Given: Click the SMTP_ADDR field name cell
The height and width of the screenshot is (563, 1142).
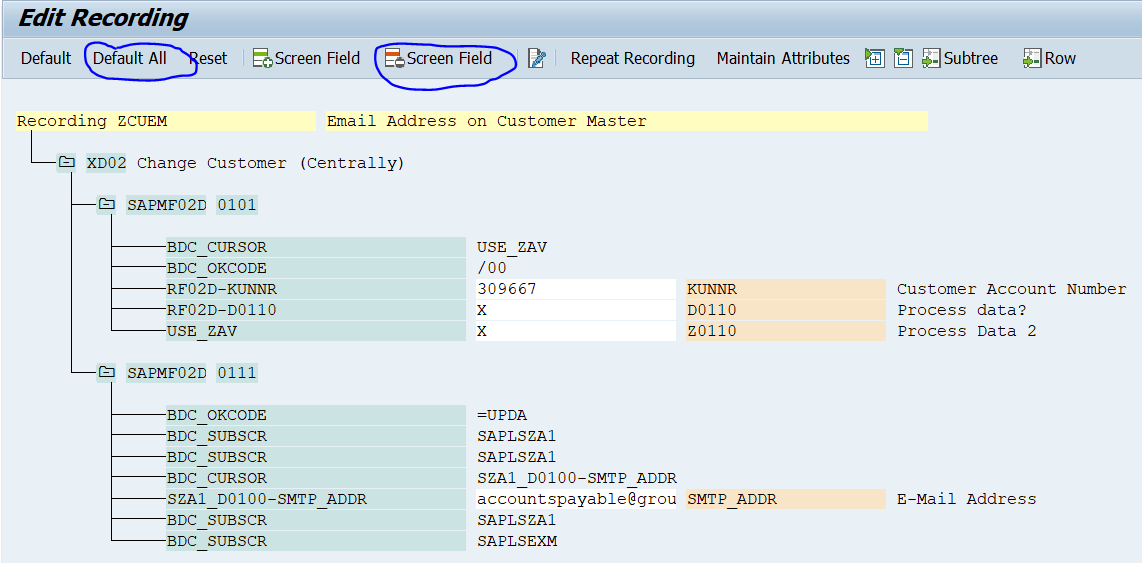Looking at the screenshot, I should [x=786, y=499].
